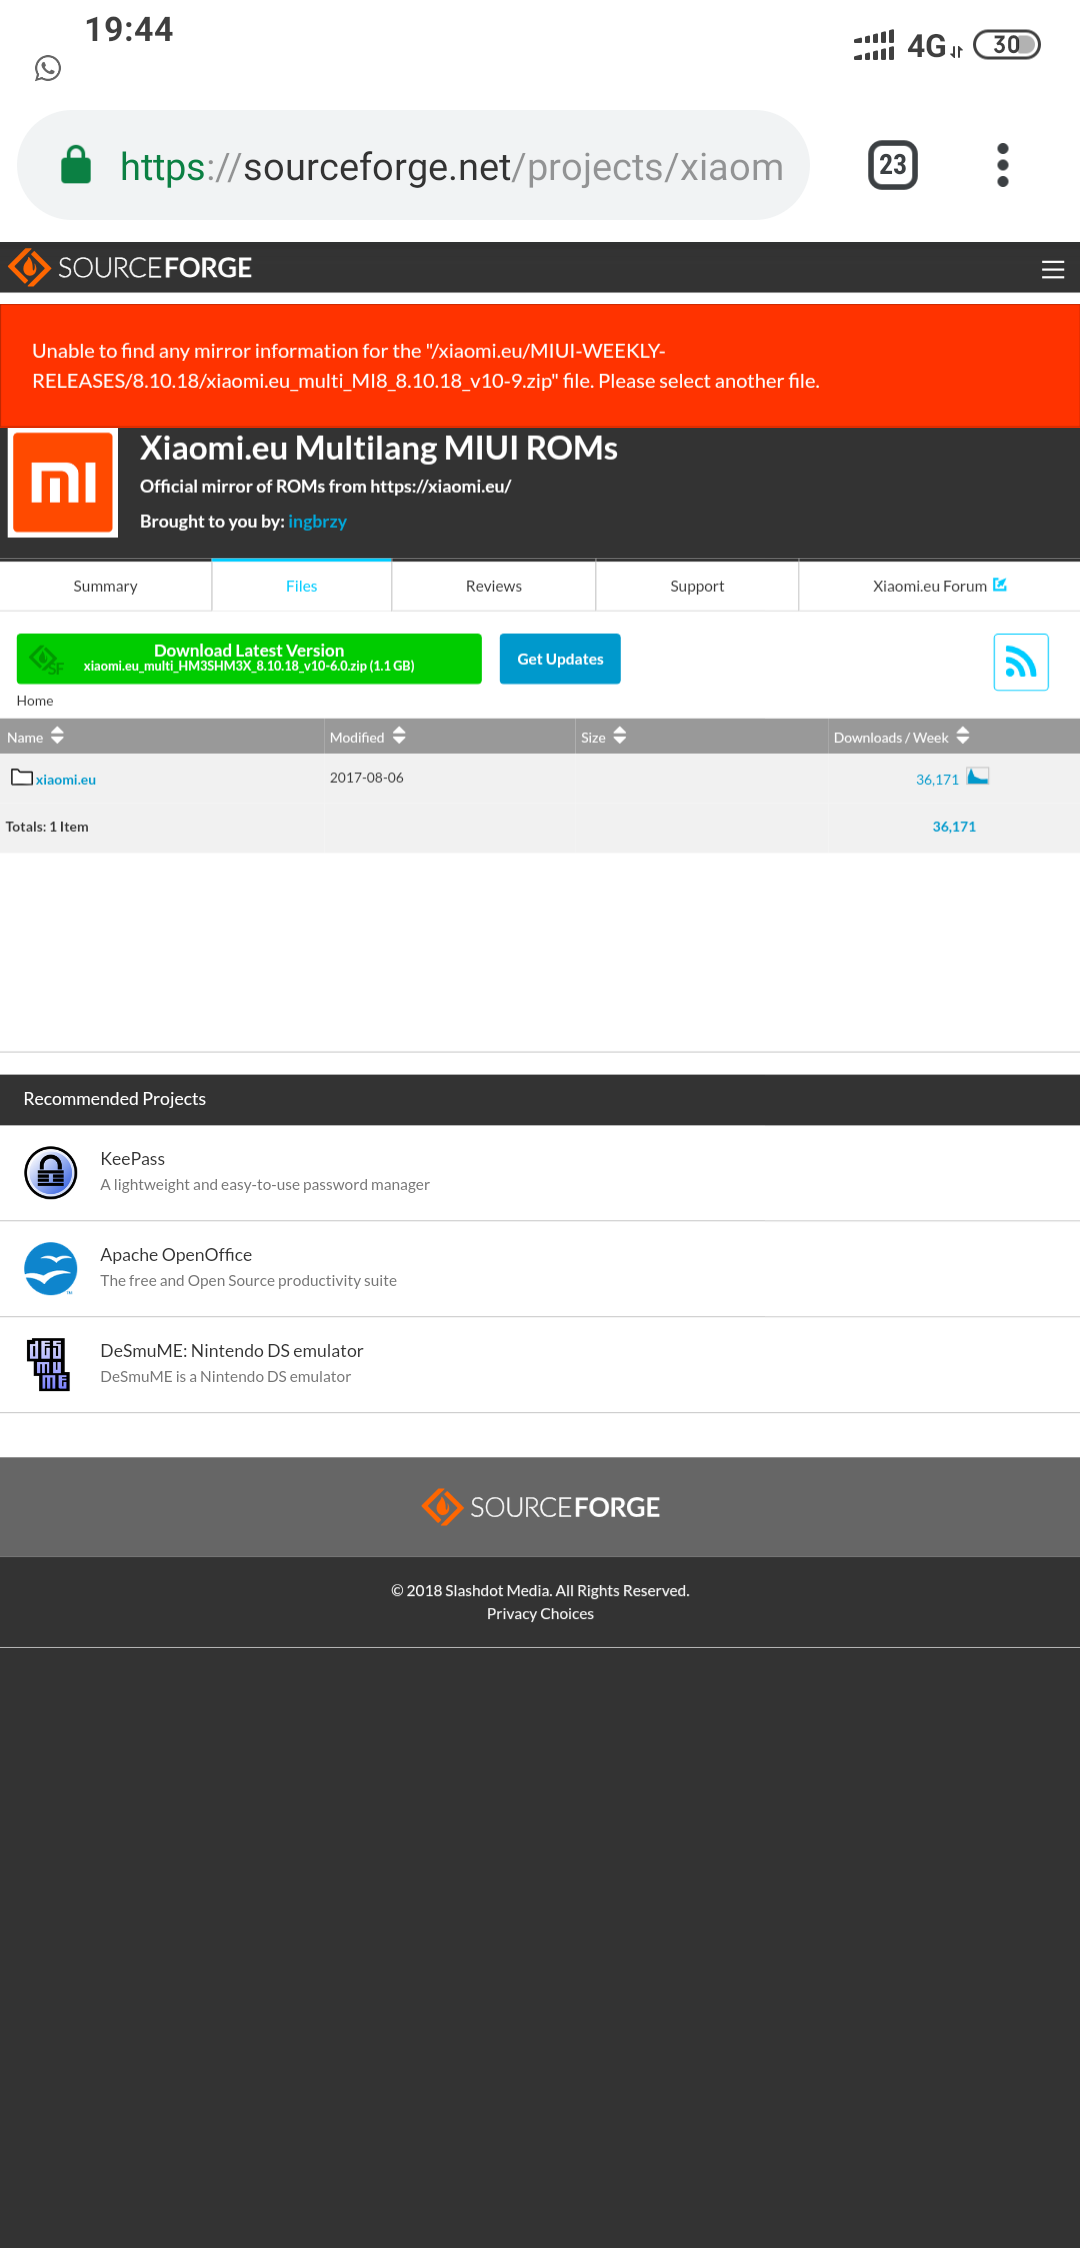
Task: Tap the WhatsApp notification icon
Action: tap(48, 68)
